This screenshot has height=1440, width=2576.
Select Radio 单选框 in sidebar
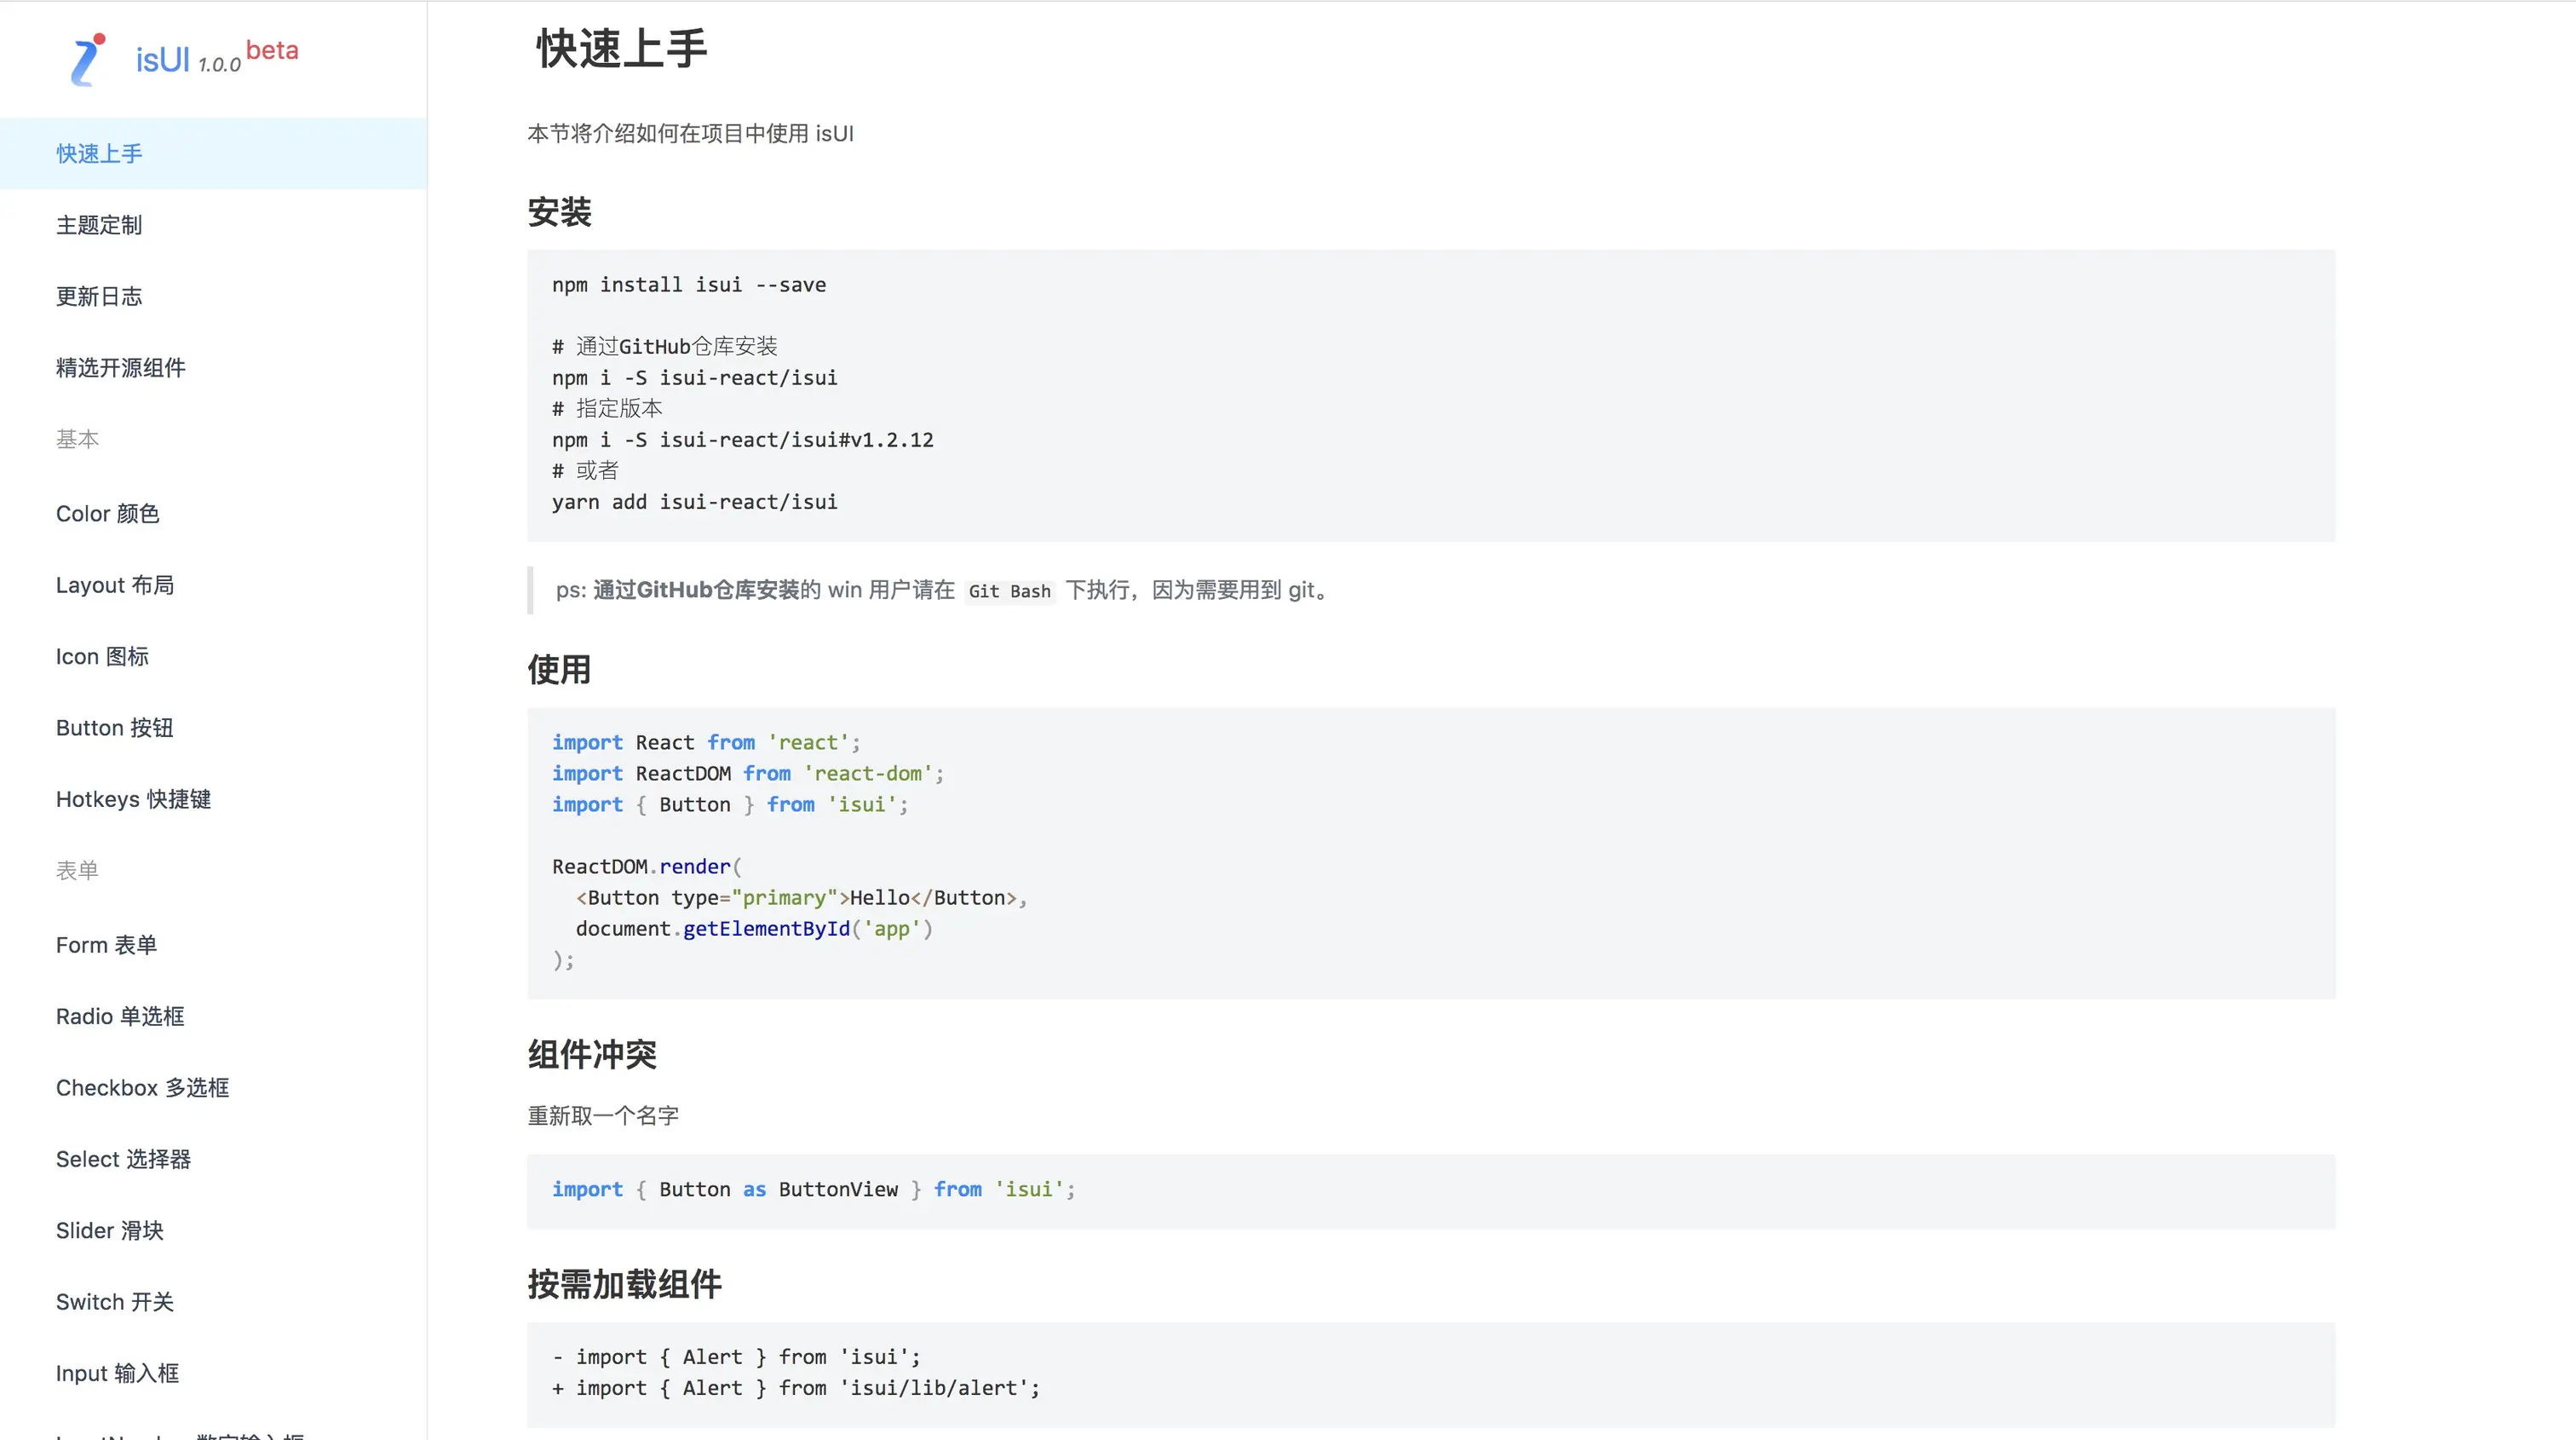[120, 1017]
